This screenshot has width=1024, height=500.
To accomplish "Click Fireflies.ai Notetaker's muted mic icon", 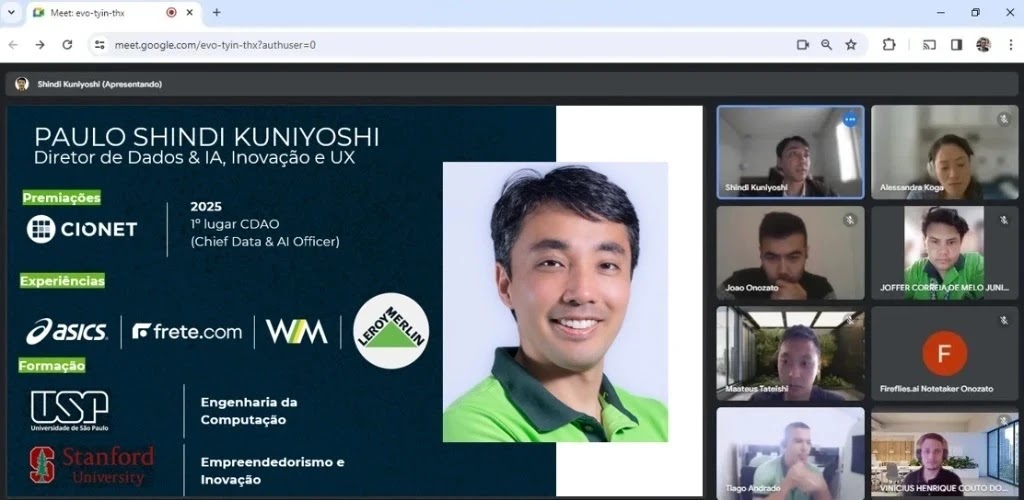I will [x=1004, y=320].
